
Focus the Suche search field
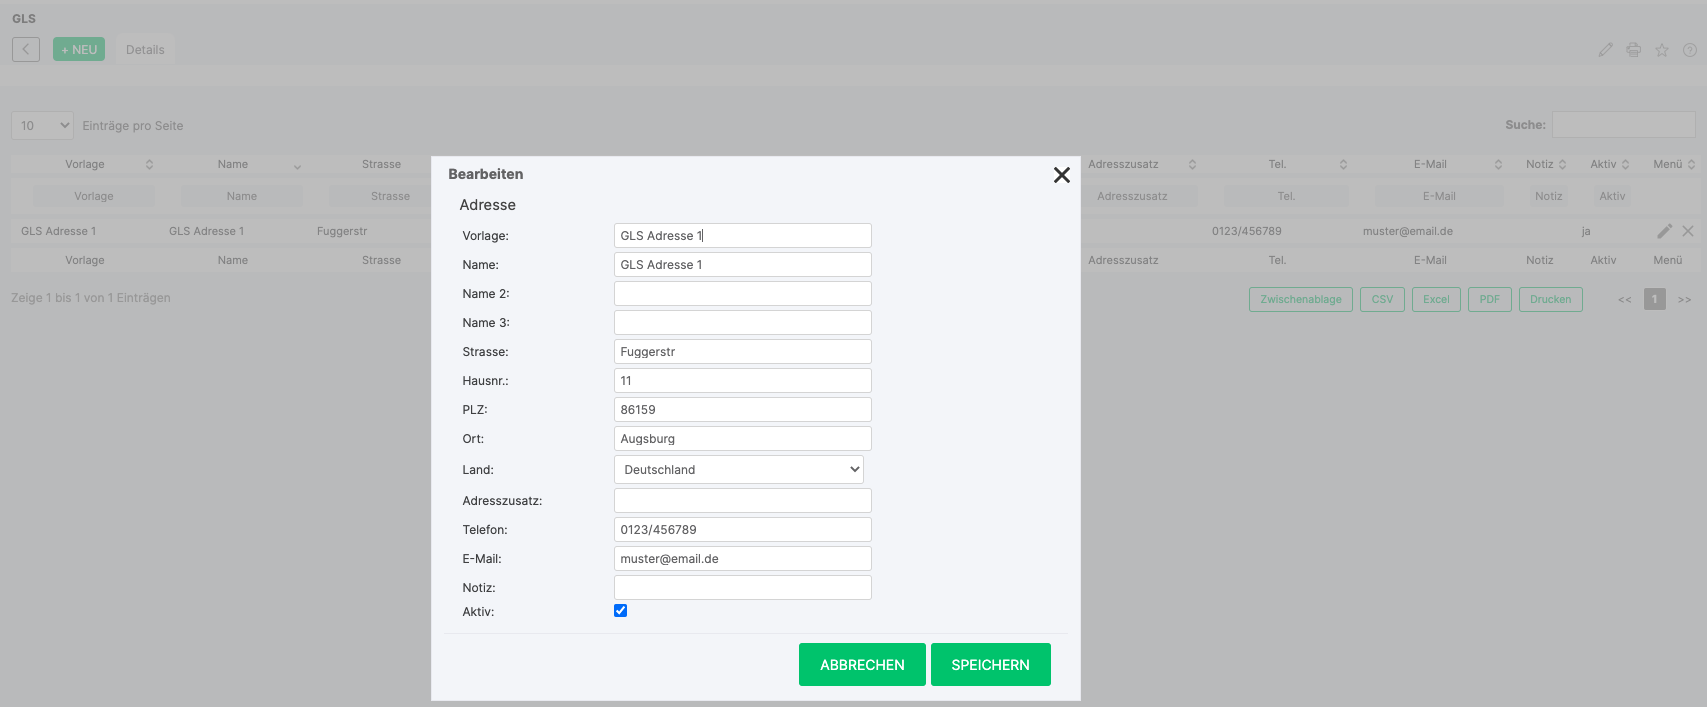[1622, 125]
